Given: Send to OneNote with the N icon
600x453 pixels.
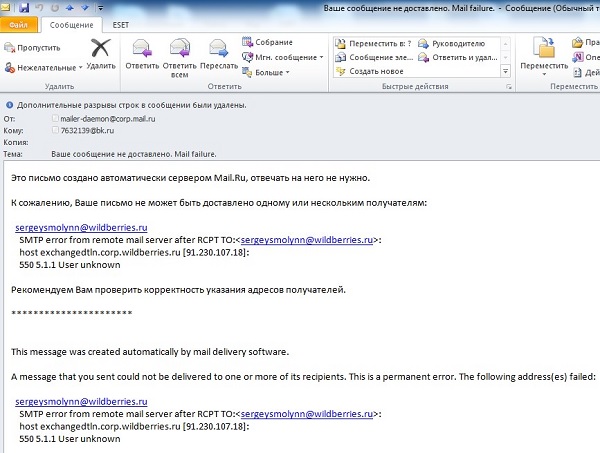Looking at the screenshot, I should 577,57.
